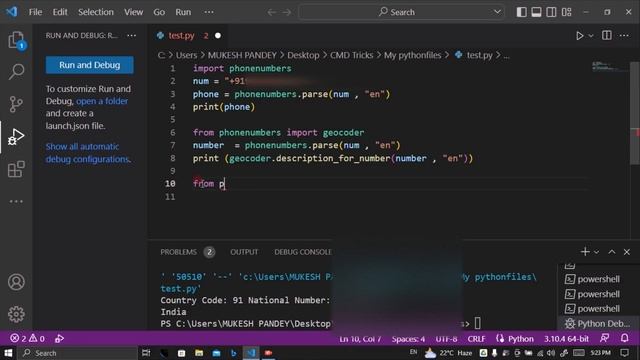640x360 pixels.
Task: Add a new terminal with plus icon
Action: point(585,251)
